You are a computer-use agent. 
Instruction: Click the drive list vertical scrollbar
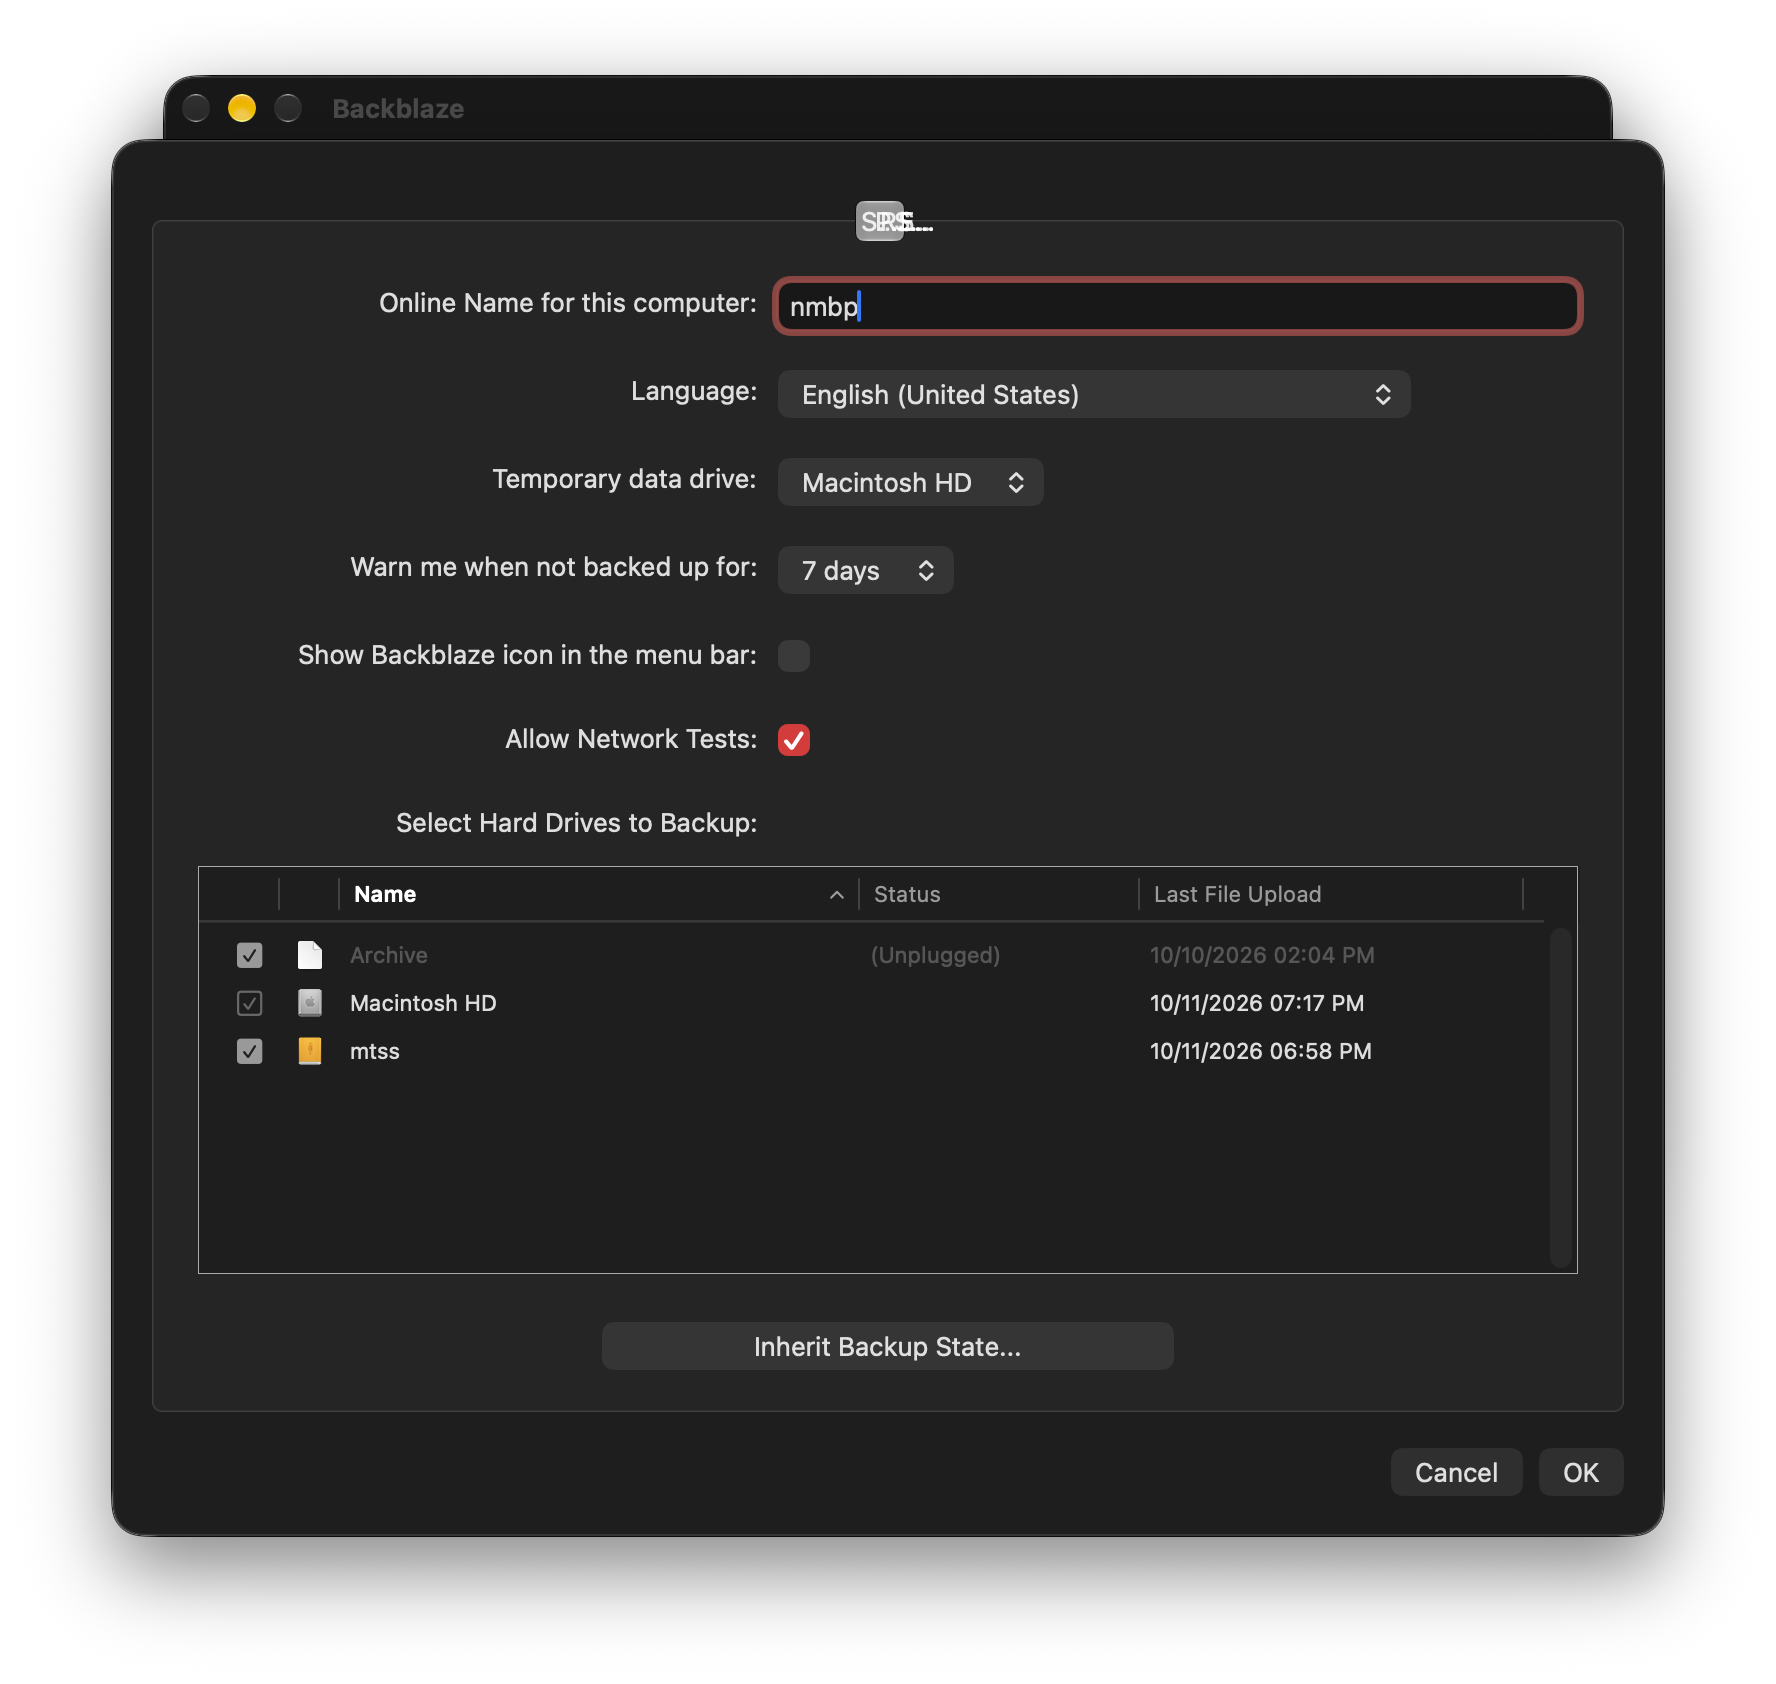coord(1561,1097)
